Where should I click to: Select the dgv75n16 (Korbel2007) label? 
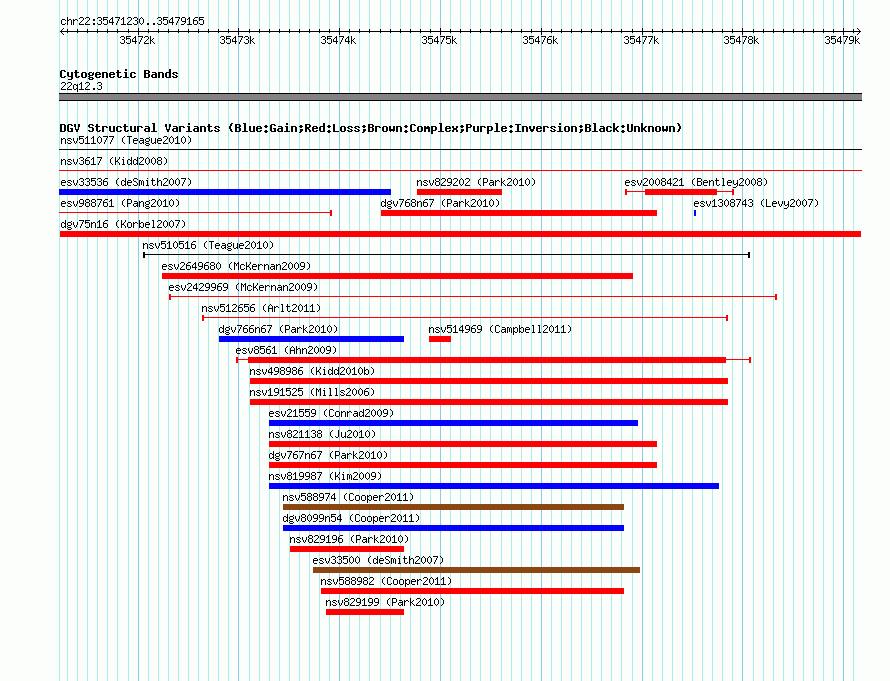click(123, 224)
